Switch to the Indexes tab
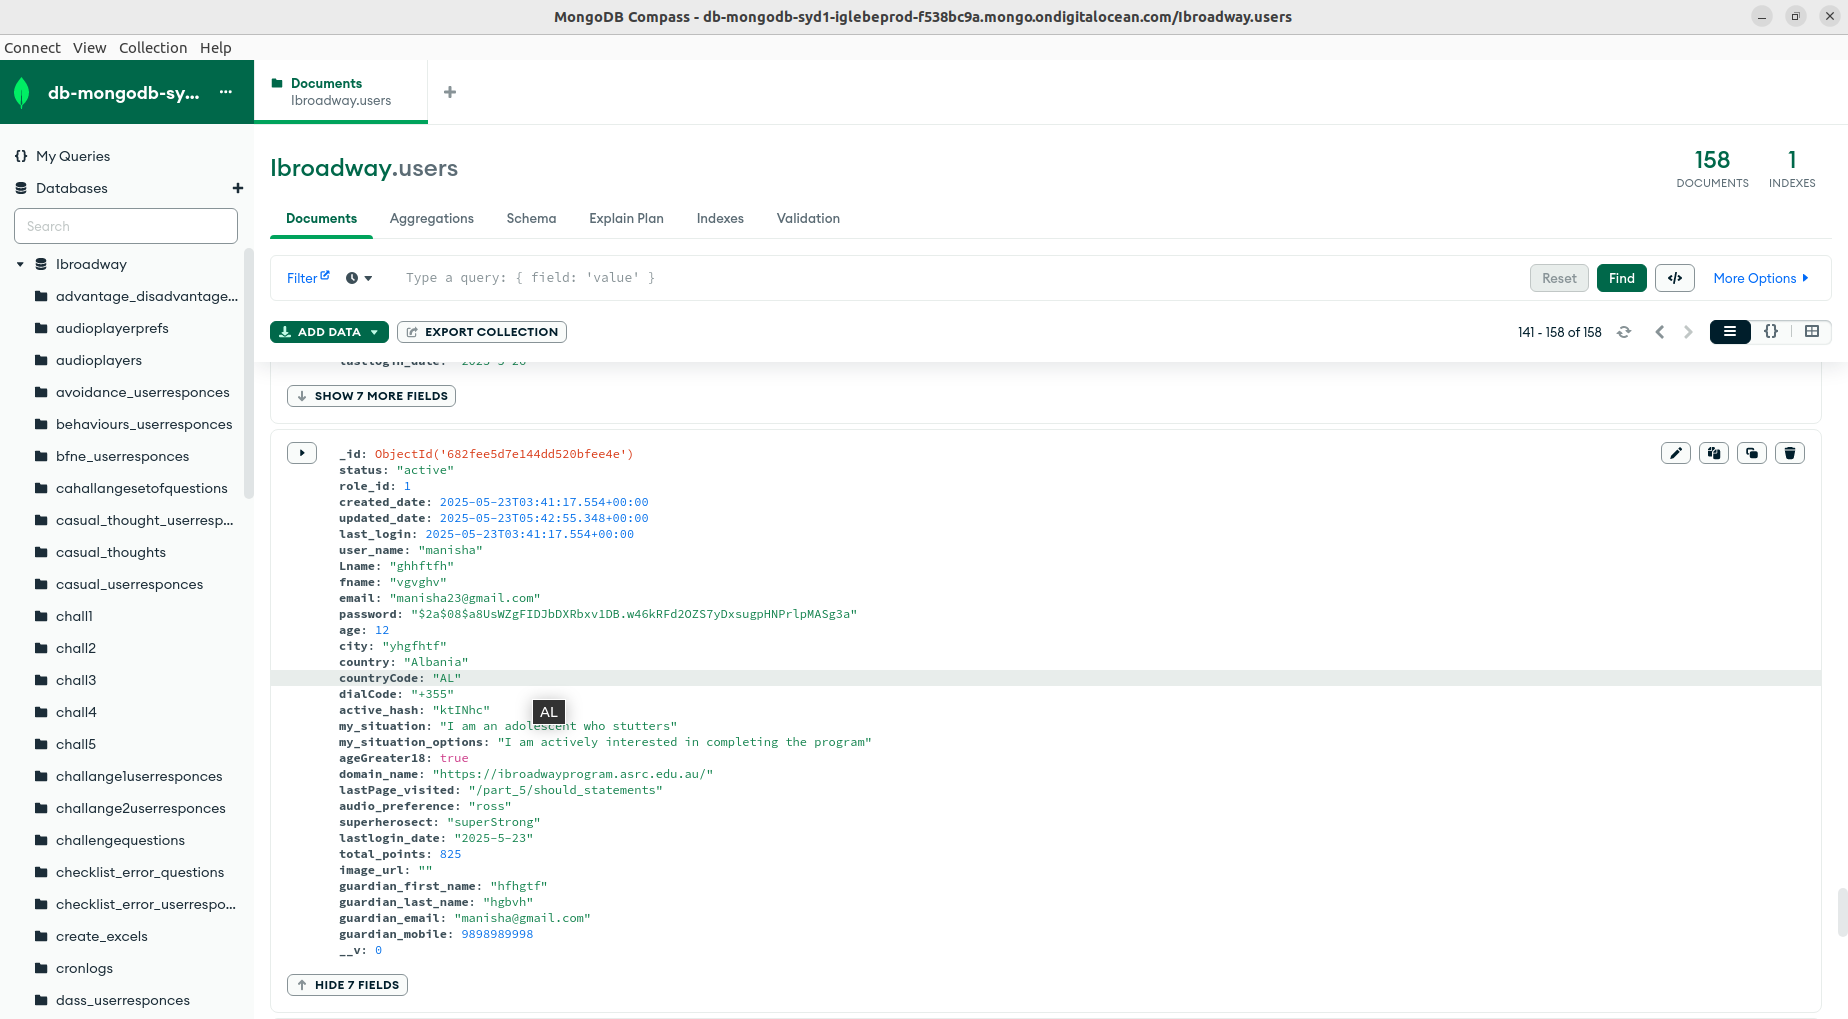 [x=720, y=218]
